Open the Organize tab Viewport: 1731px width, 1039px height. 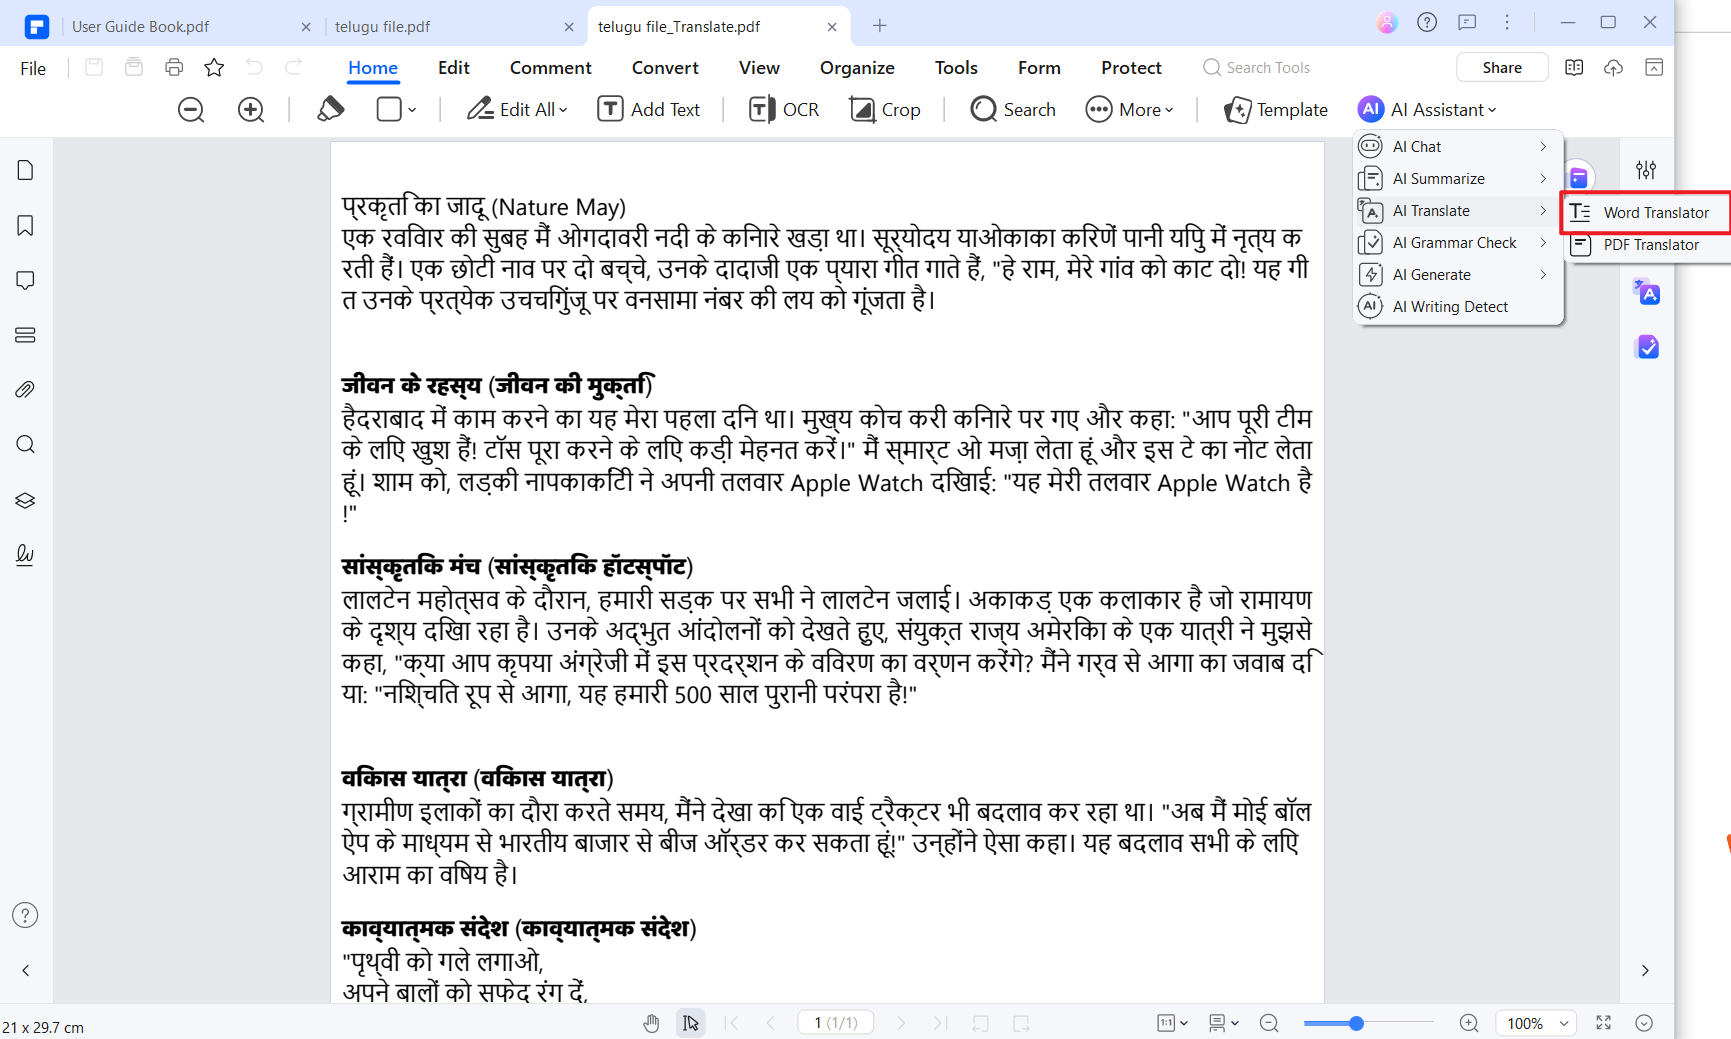[857, 68]
